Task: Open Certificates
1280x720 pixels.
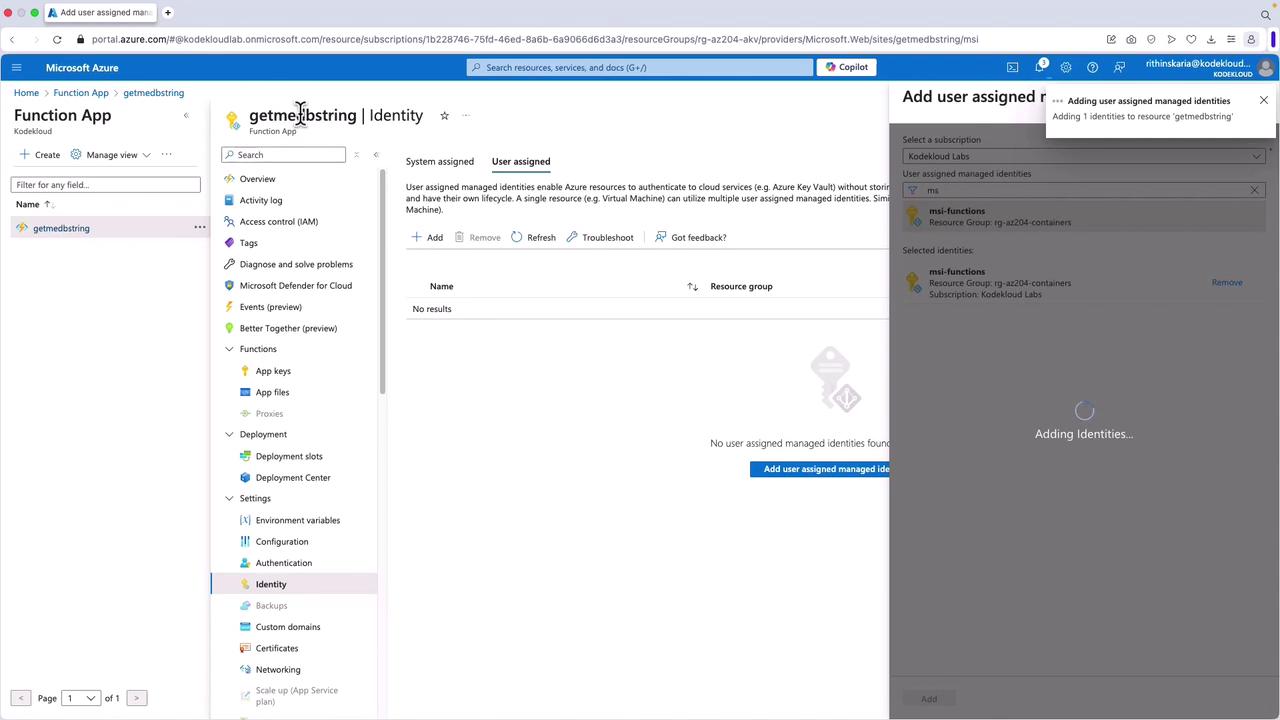Action: click(277, 648)
